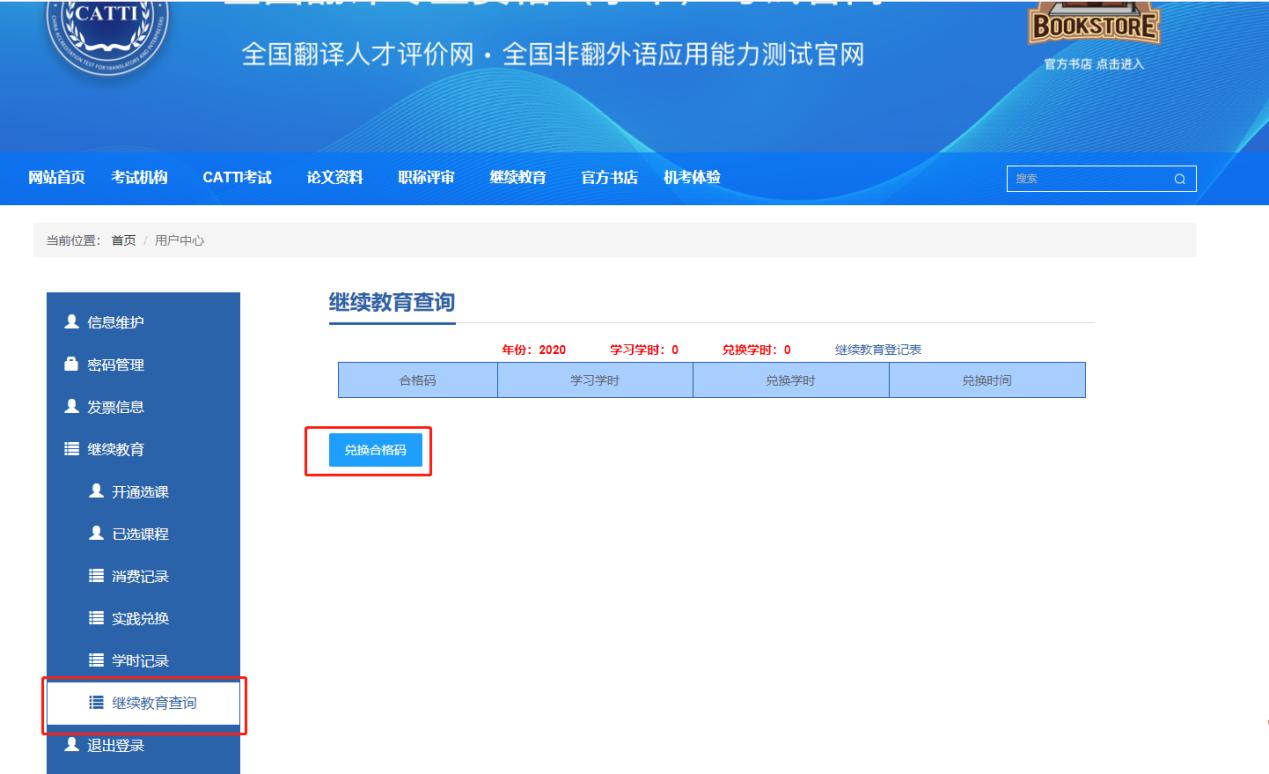Go to 学时记录 in the sidebar
The height and width of the screenshot is (774, 1269).
coord(140,661)
